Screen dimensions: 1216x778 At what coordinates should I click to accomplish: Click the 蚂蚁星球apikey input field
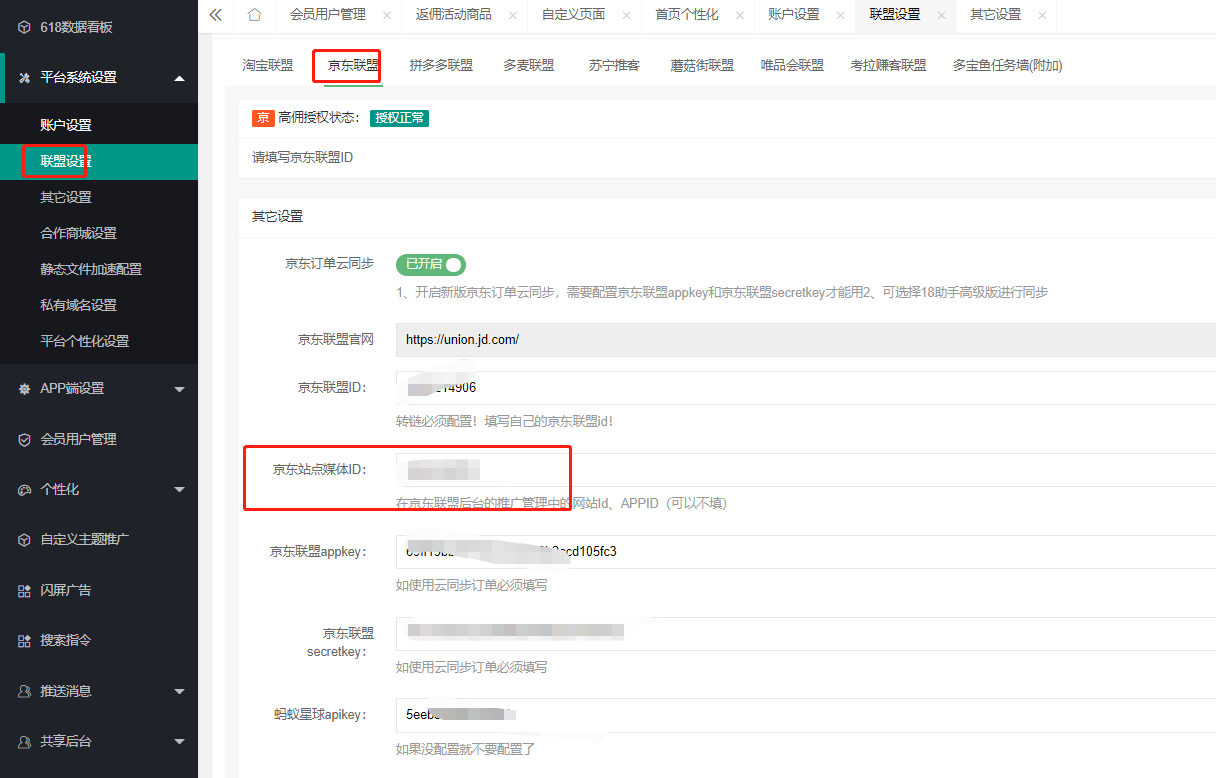[x=806, y=715]
